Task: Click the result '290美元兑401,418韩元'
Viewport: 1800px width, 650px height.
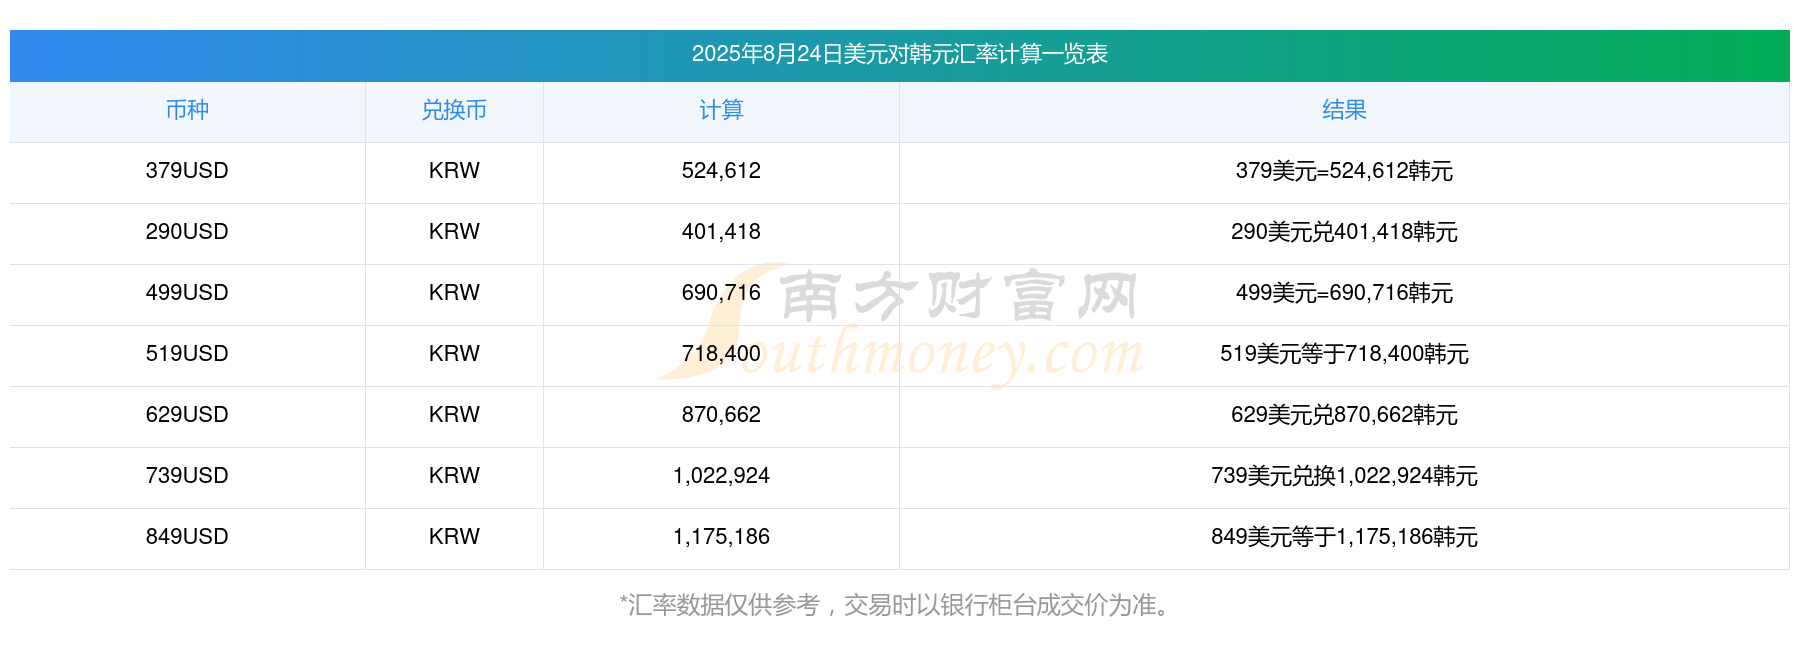Action: click(1344, 232)
